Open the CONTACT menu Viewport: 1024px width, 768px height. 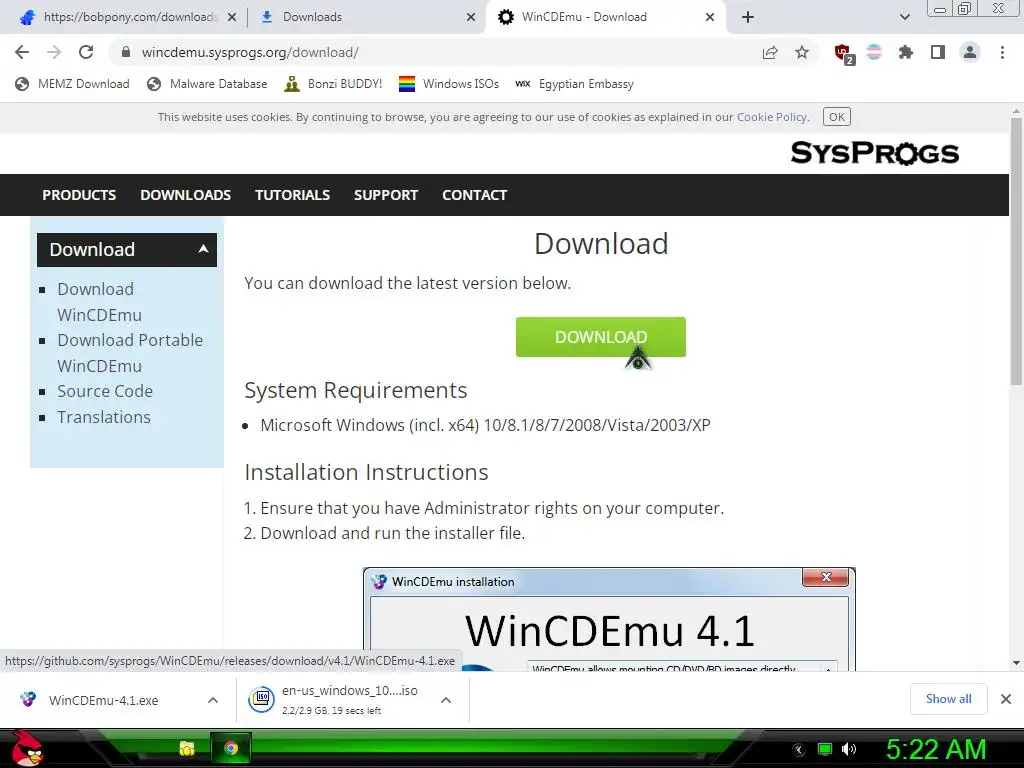pyautogui.click(x=475, y=195)
